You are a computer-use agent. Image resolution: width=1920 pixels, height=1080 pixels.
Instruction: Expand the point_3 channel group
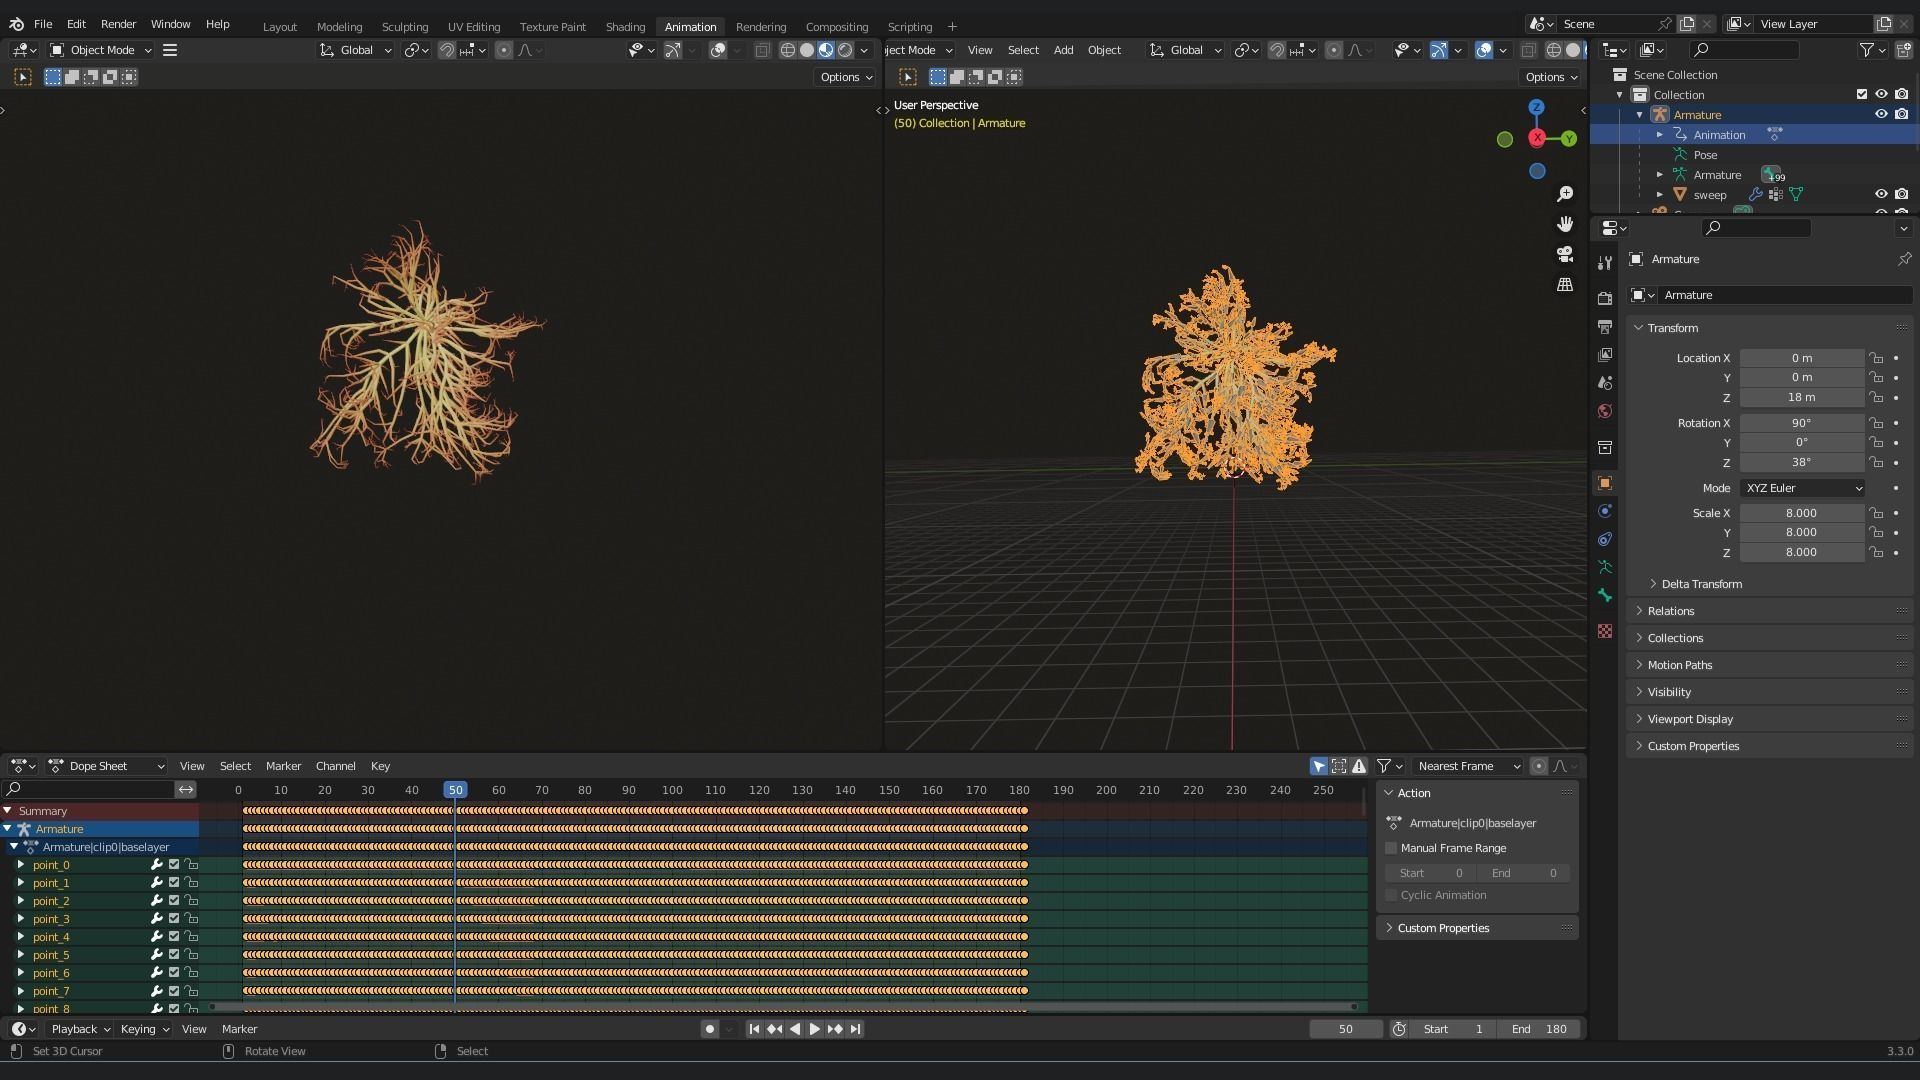click(x=20, y=919)
